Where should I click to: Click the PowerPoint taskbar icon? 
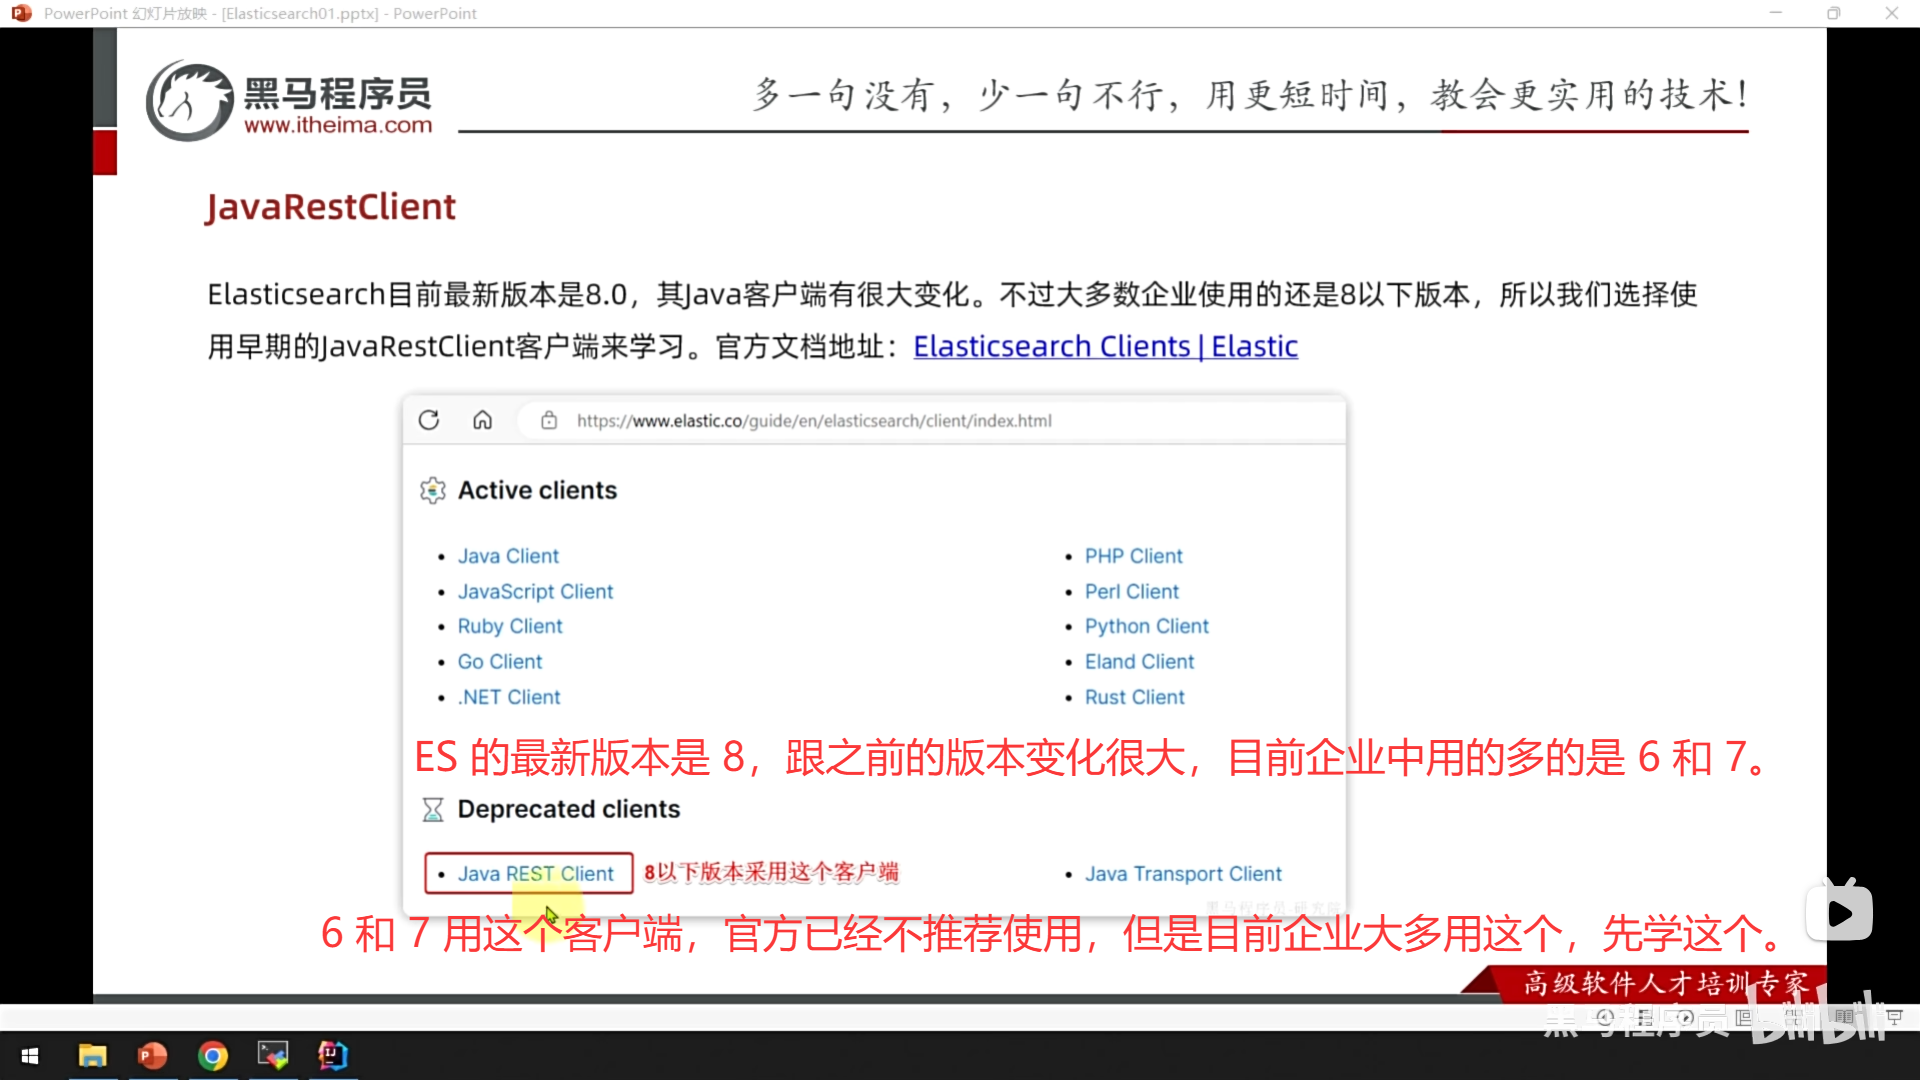coord(152,1055)
